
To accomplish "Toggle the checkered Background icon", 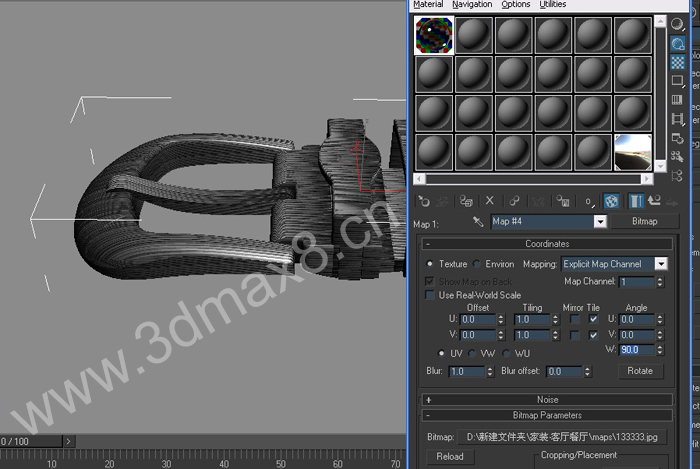I will point(678,62).
